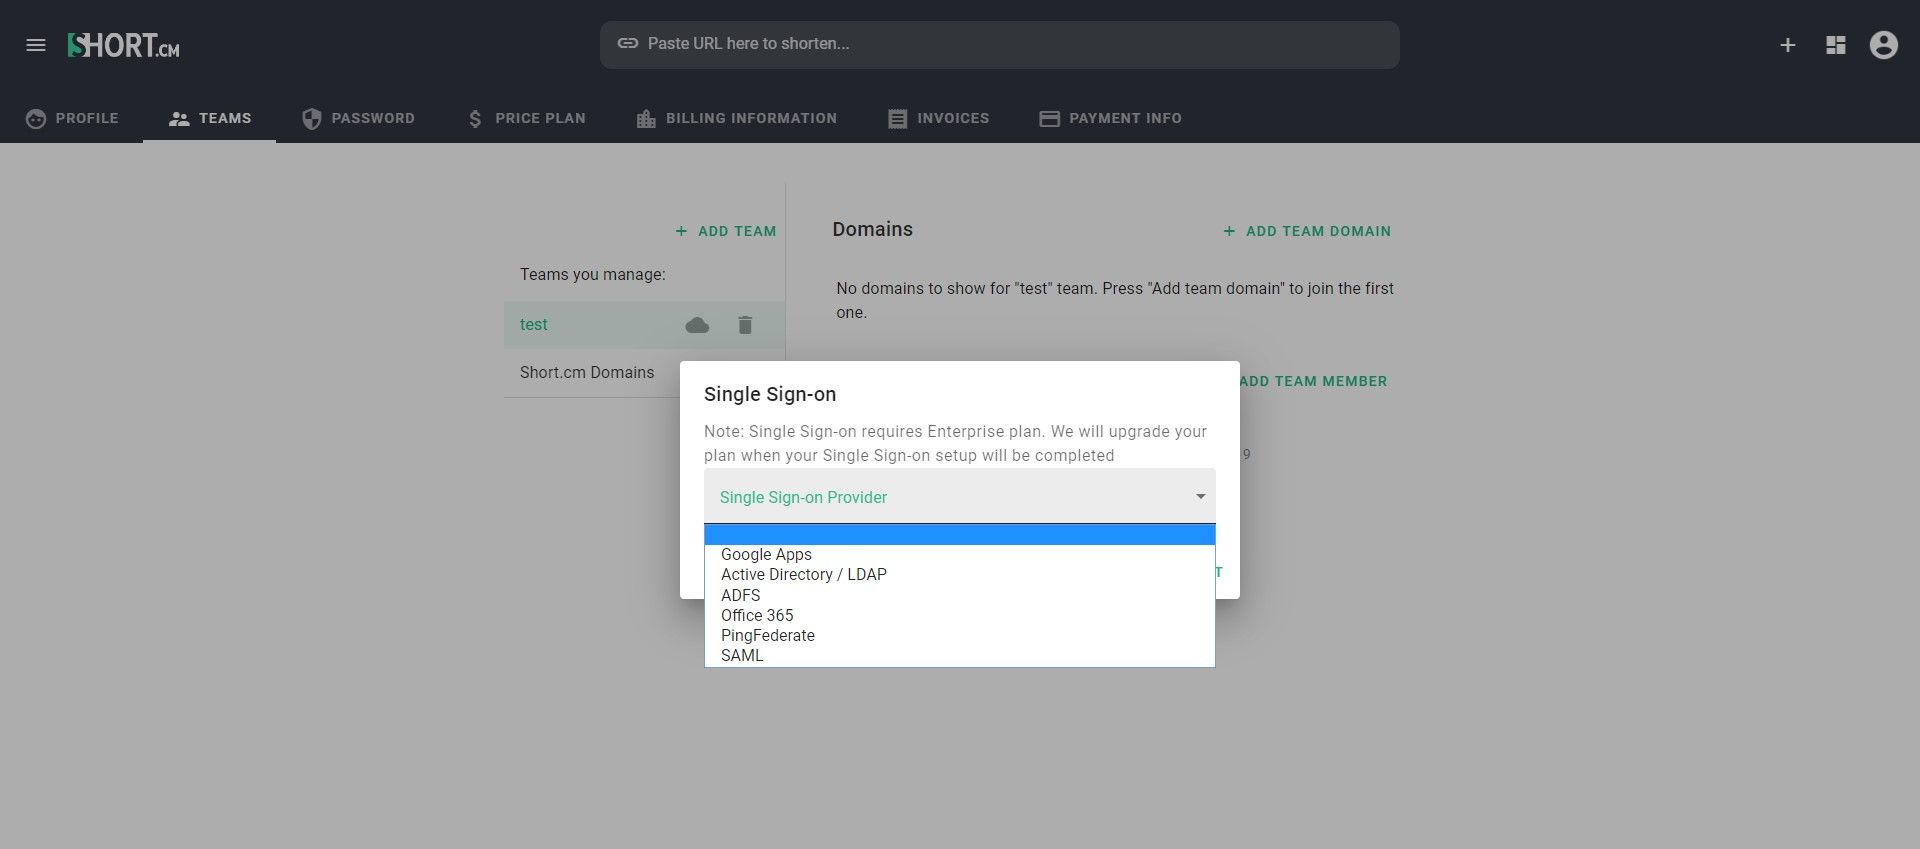1920x849 pixels.
Task: Click the Domains heading
Action: coord(873,229)
